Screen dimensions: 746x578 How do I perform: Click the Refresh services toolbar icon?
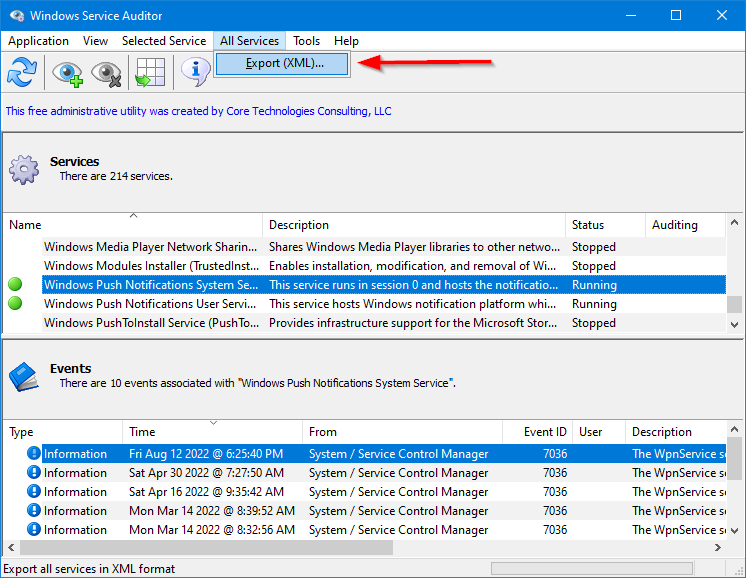click(x=22, y=72)
